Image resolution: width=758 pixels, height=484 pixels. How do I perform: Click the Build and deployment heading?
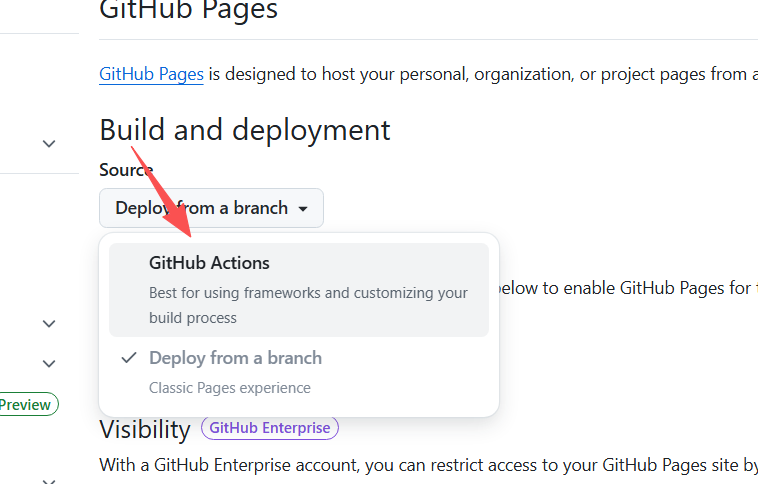245,130
